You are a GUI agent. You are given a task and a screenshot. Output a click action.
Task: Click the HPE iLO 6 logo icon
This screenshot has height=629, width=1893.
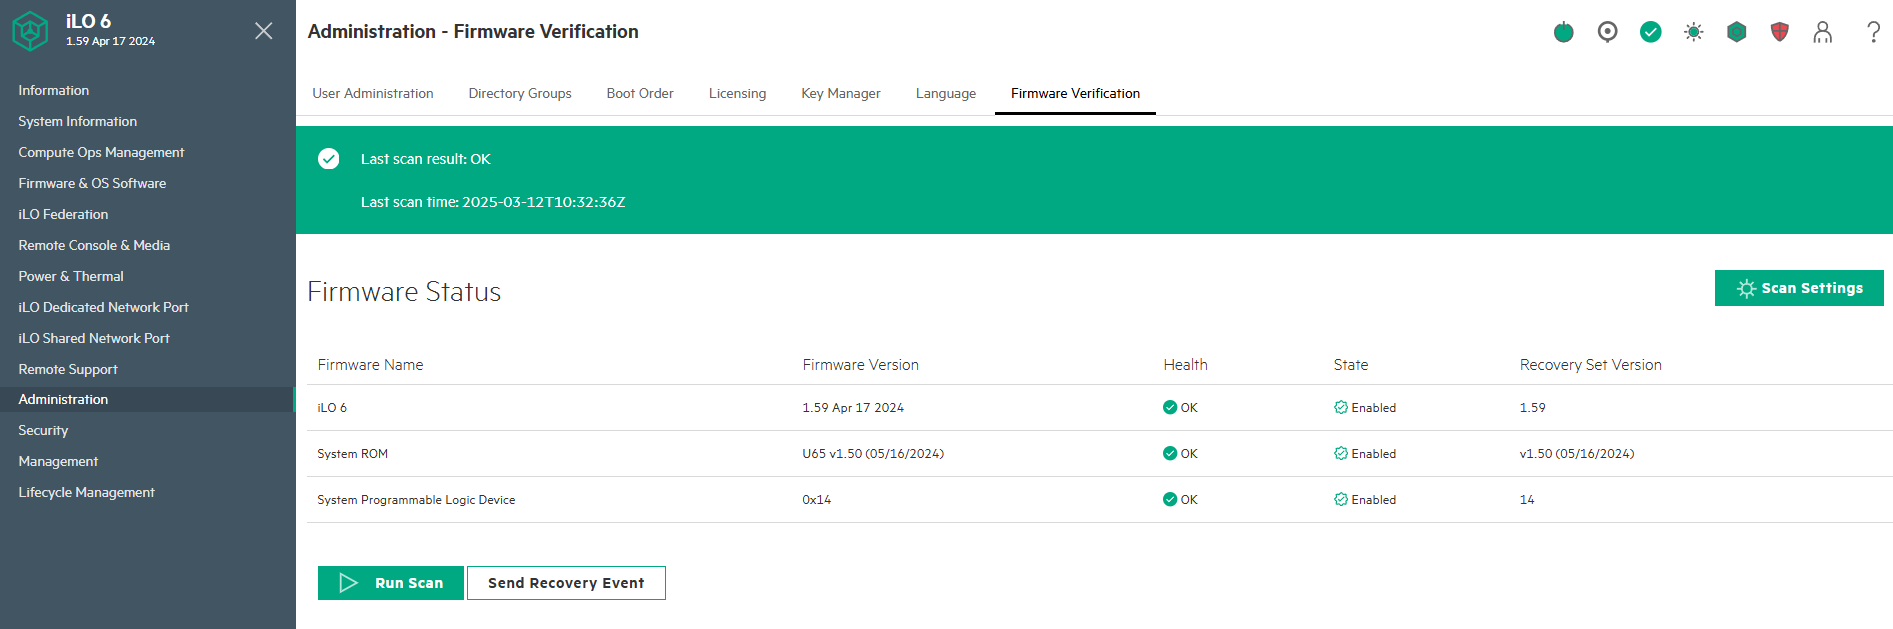tap(30, 31)
